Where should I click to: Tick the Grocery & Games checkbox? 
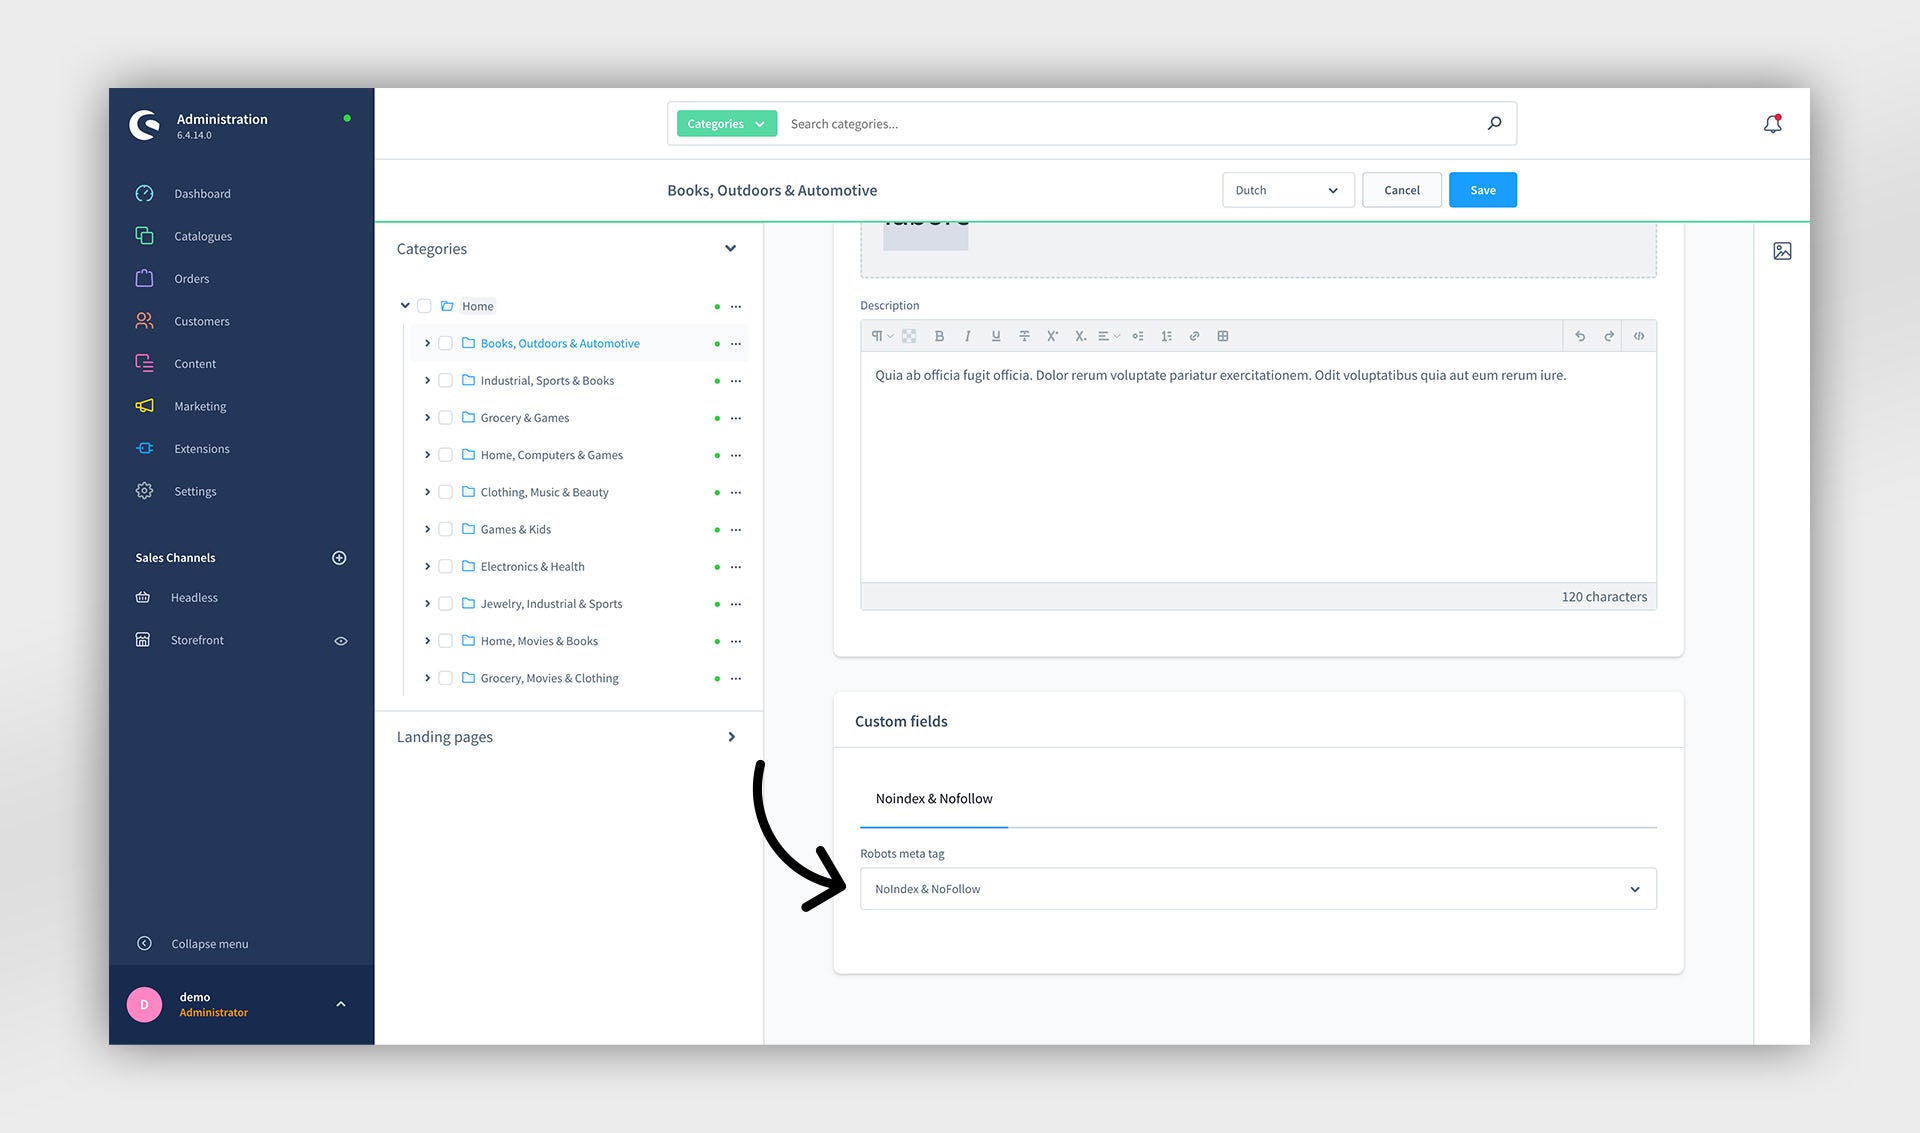(446, 417)
